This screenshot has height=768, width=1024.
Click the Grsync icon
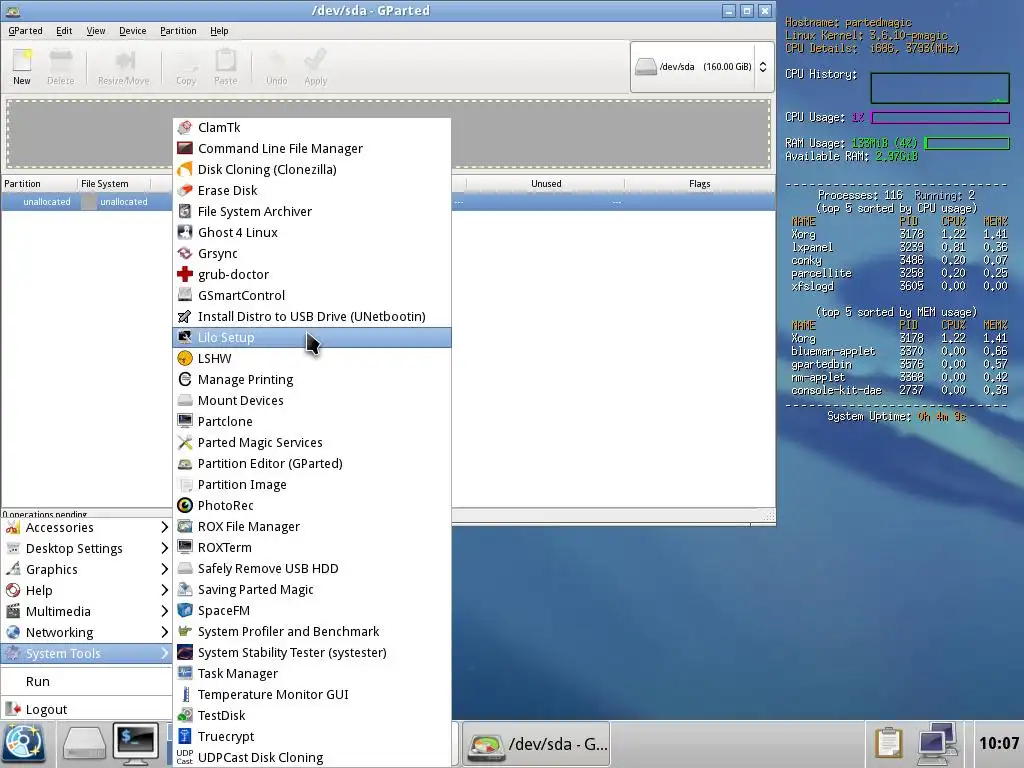click(x=185, y=253)
